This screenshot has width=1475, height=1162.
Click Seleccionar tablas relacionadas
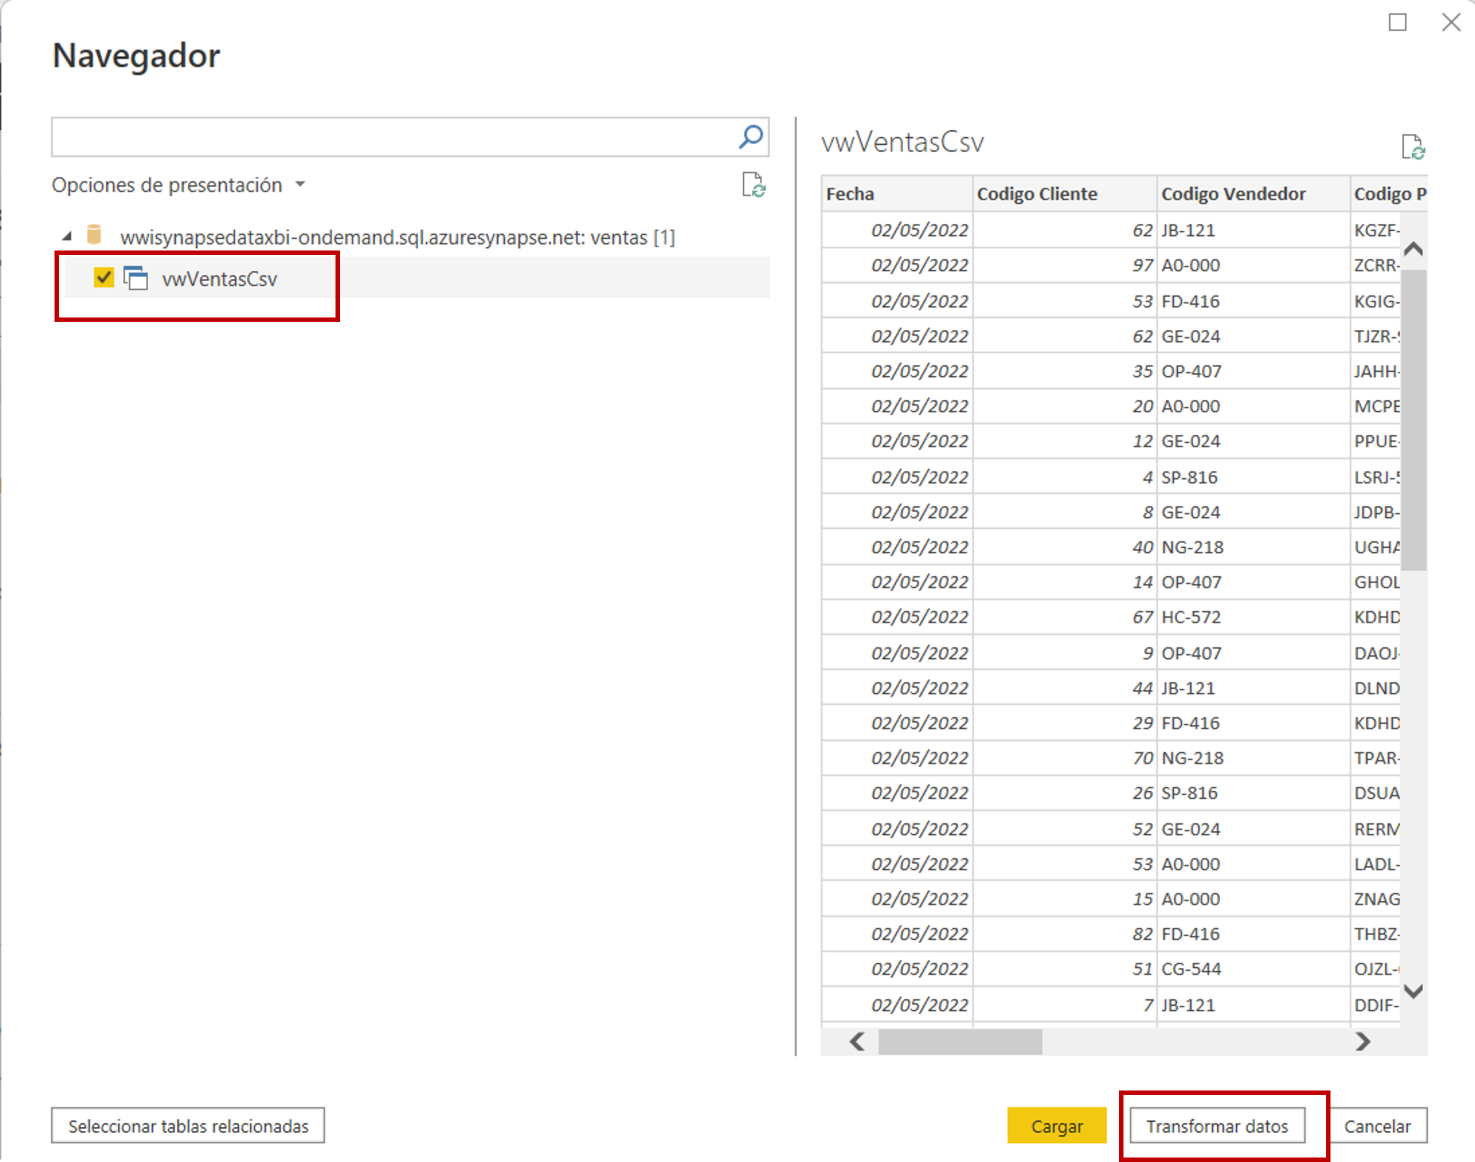[187, 1125]
